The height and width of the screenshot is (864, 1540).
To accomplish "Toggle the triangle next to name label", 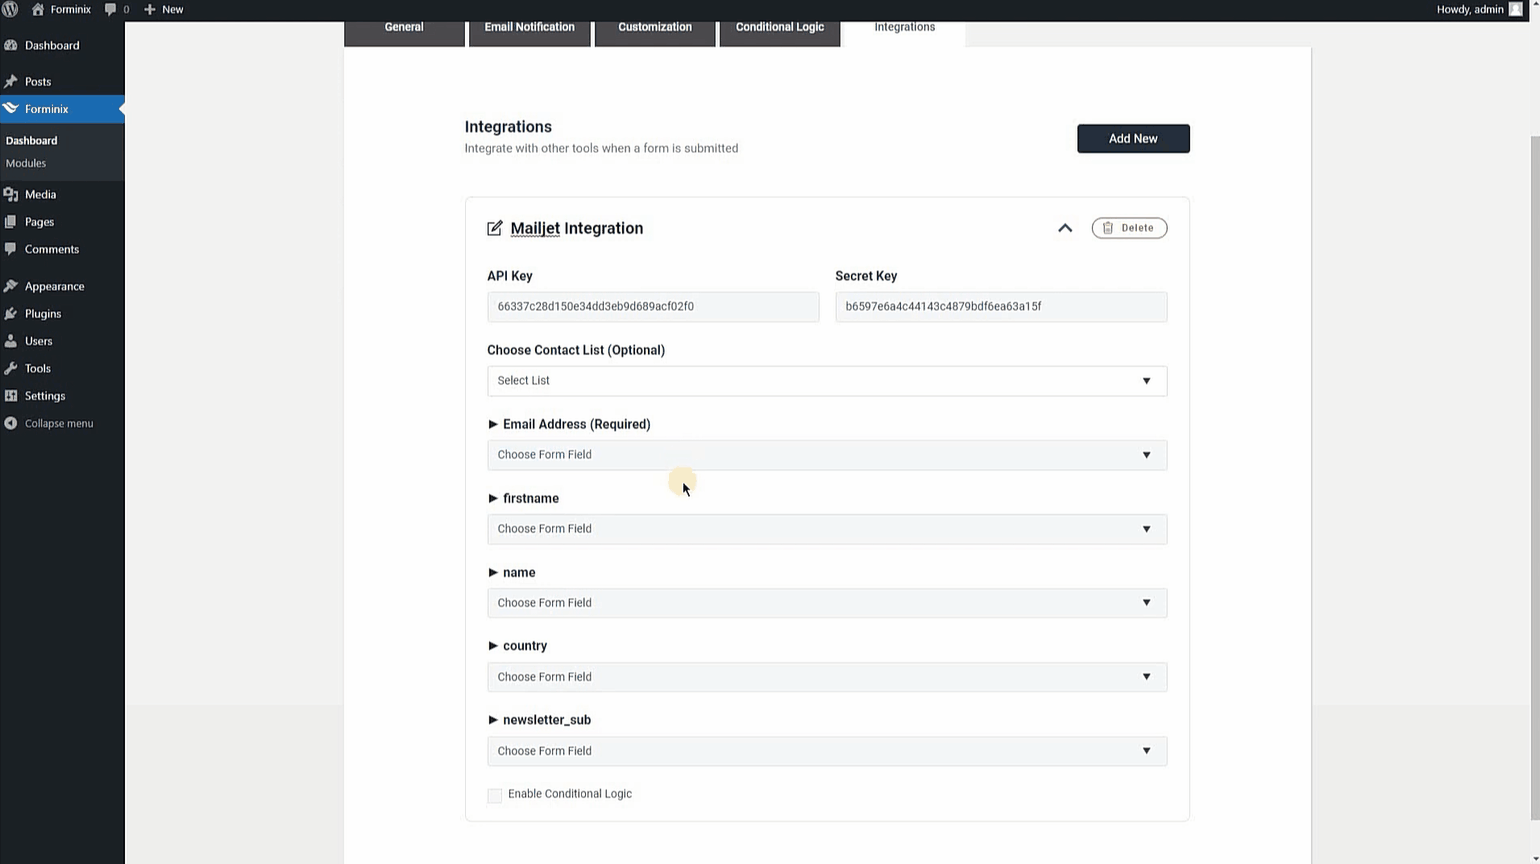I will coord(493,572).
